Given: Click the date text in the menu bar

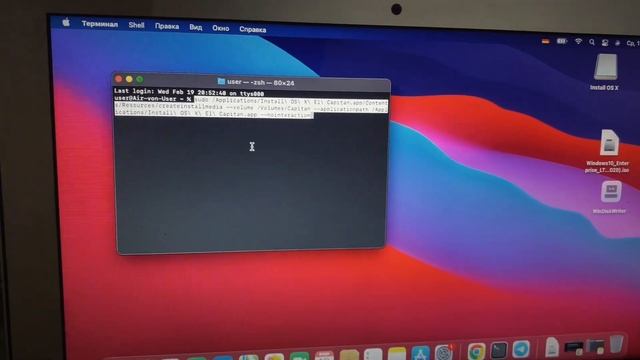Looking at the screenshot, I should tap(633, 43).
